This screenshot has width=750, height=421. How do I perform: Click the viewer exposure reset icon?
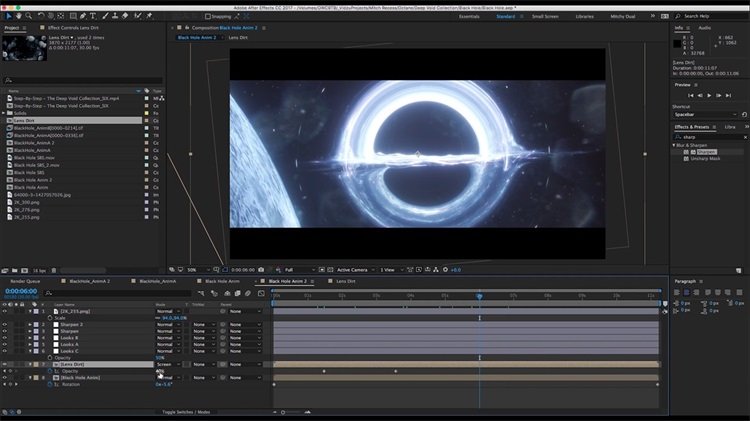click(x=445, y=270)
